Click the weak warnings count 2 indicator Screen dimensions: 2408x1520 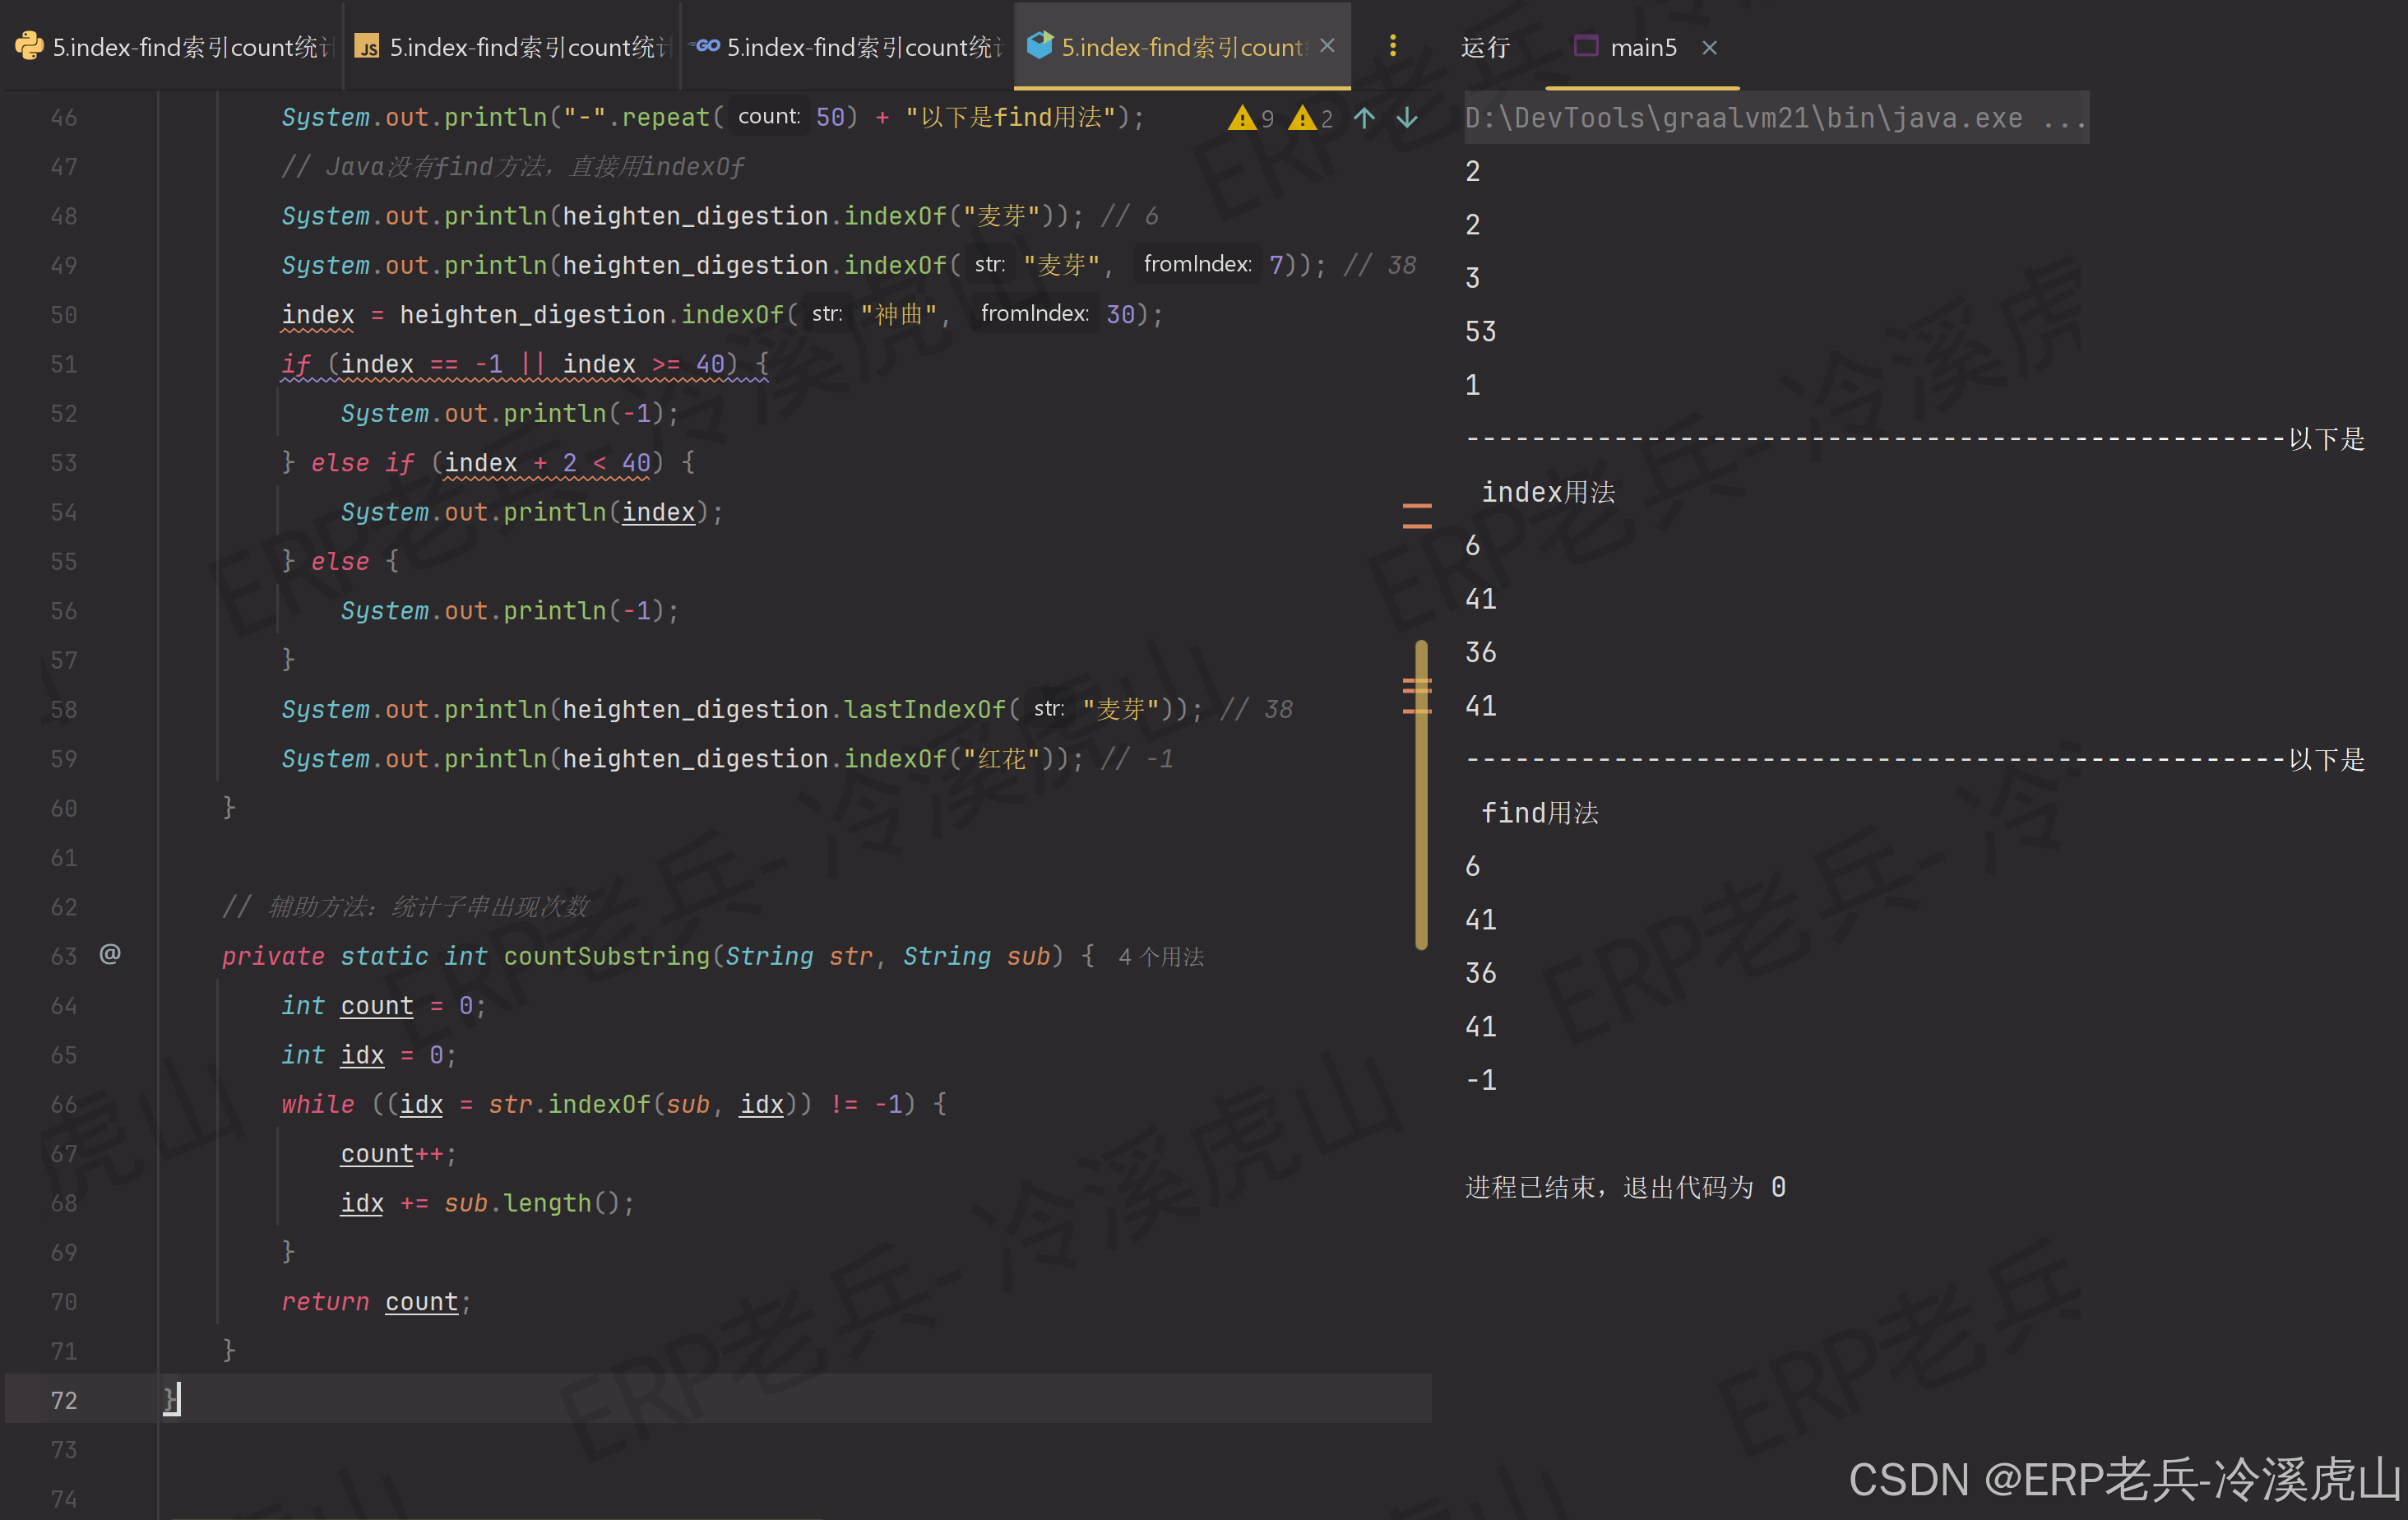point(1311,118)
